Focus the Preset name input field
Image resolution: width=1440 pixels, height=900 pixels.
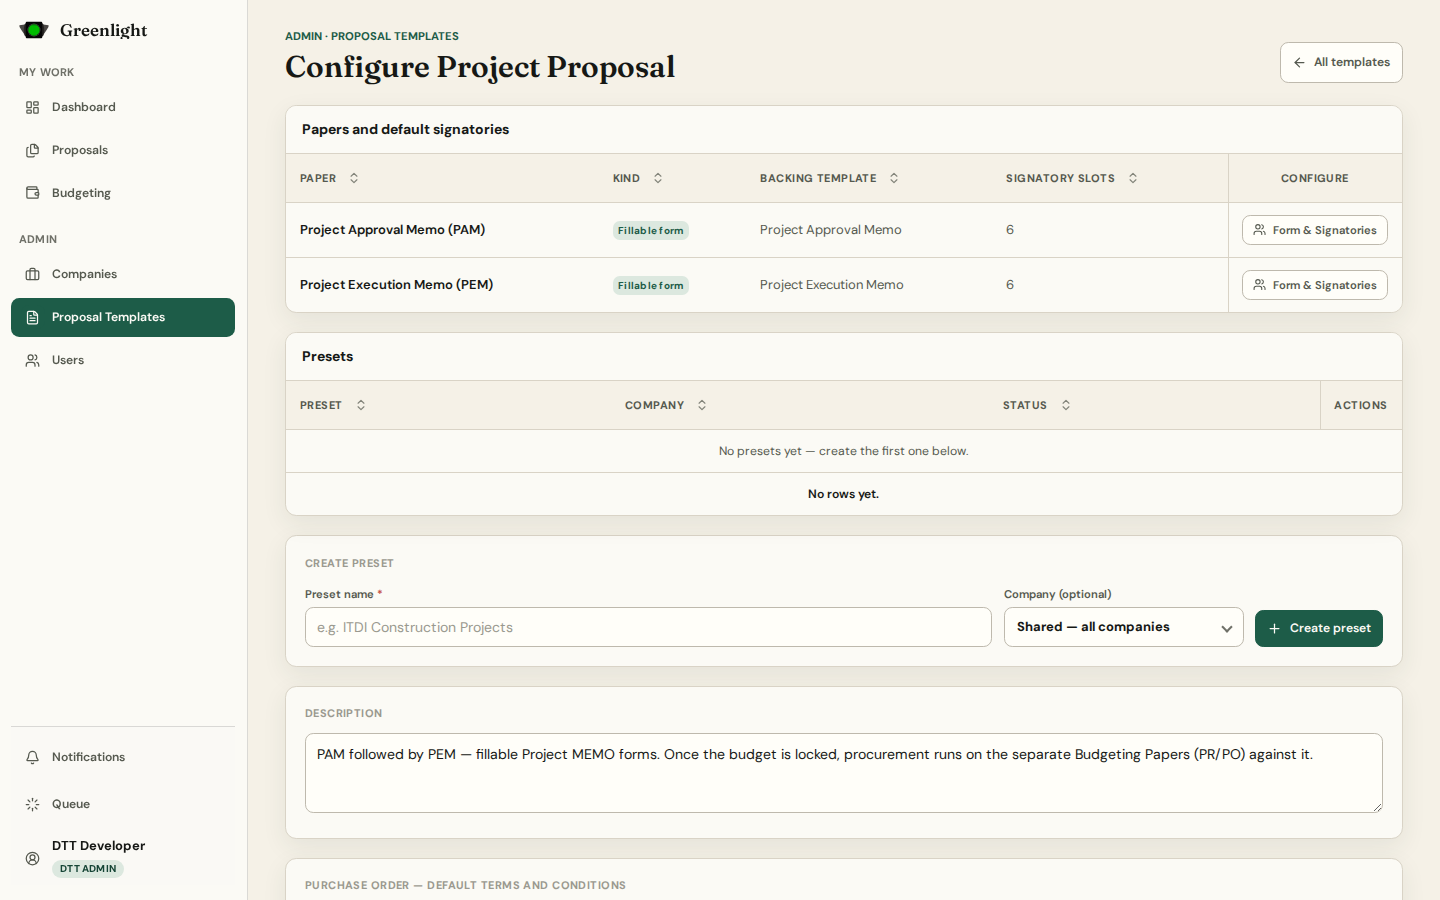coord(648,627)
